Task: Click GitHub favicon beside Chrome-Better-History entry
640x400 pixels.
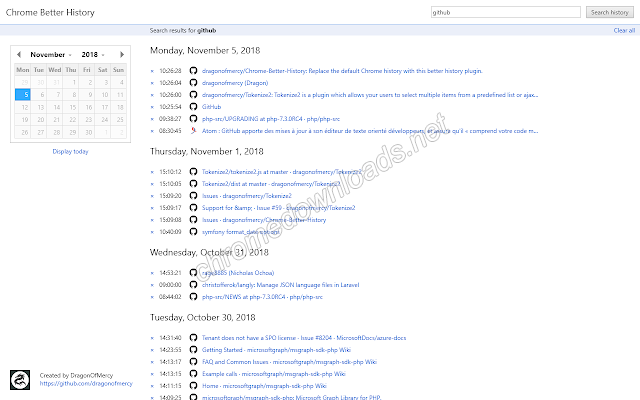Action: (193, 71)
